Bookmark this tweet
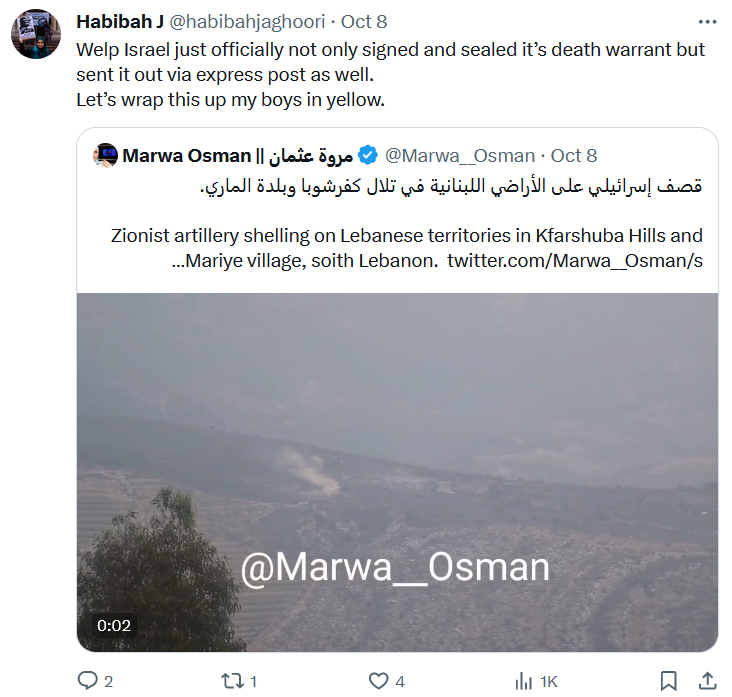 click(669, 681)
